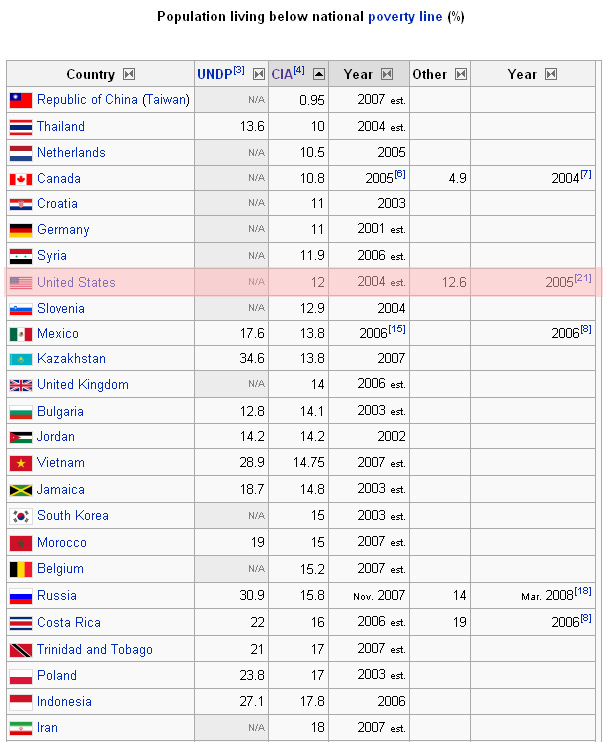612x742 pixels.
Task: Click the Slovenia flag icon
Action: (21, 309)
